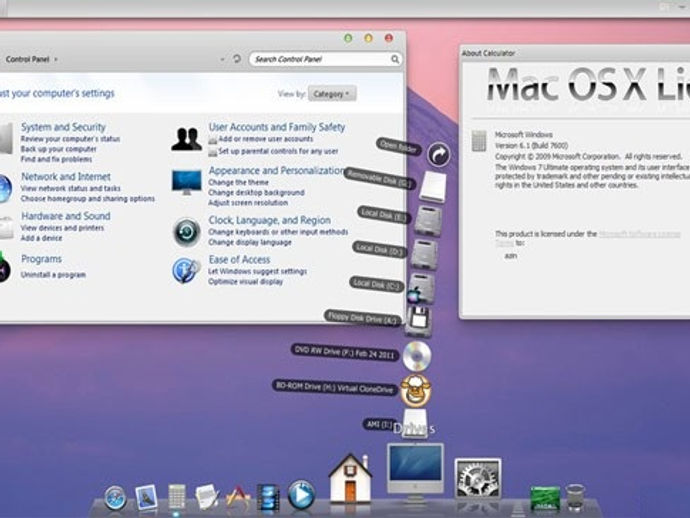Expand the Control Panel breadcrumb arrow

coord(56,59)
